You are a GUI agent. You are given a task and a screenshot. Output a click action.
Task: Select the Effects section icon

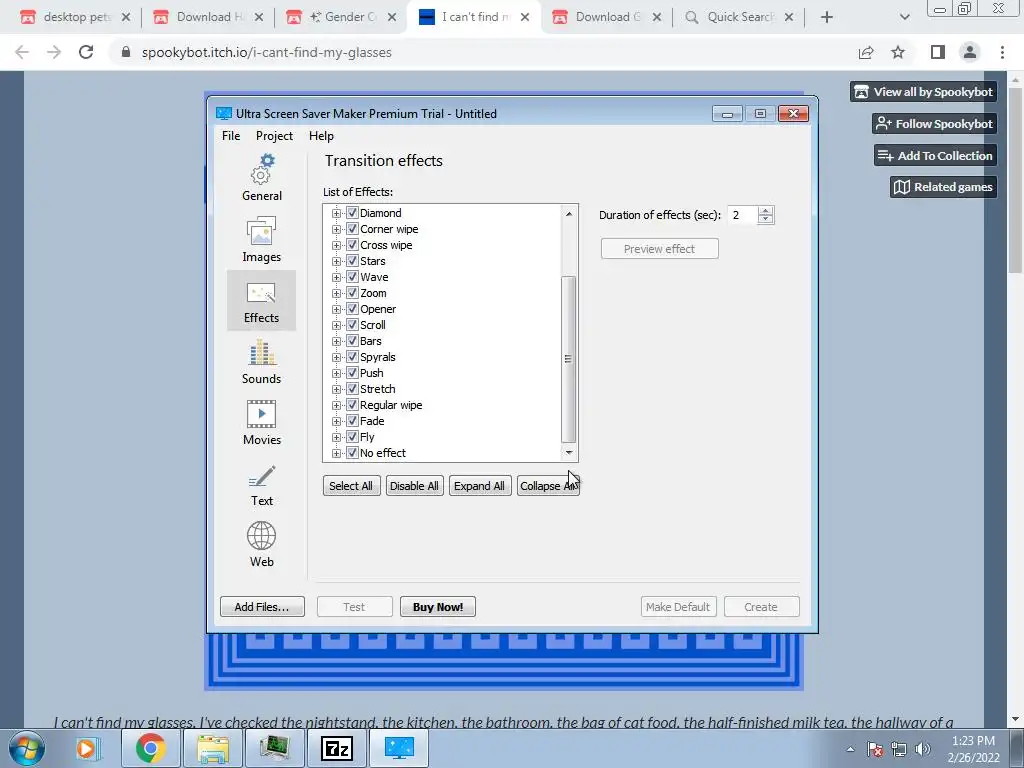pos(261,300)
